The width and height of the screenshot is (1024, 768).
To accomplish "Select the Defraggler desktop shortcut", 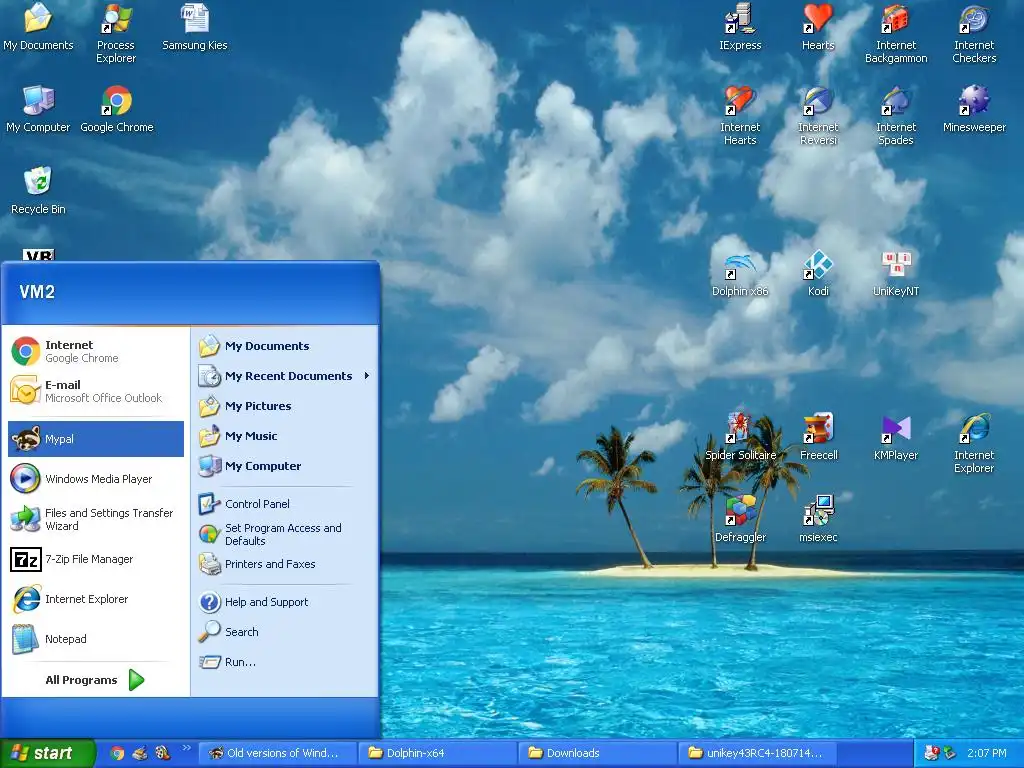I will [740, 520].
